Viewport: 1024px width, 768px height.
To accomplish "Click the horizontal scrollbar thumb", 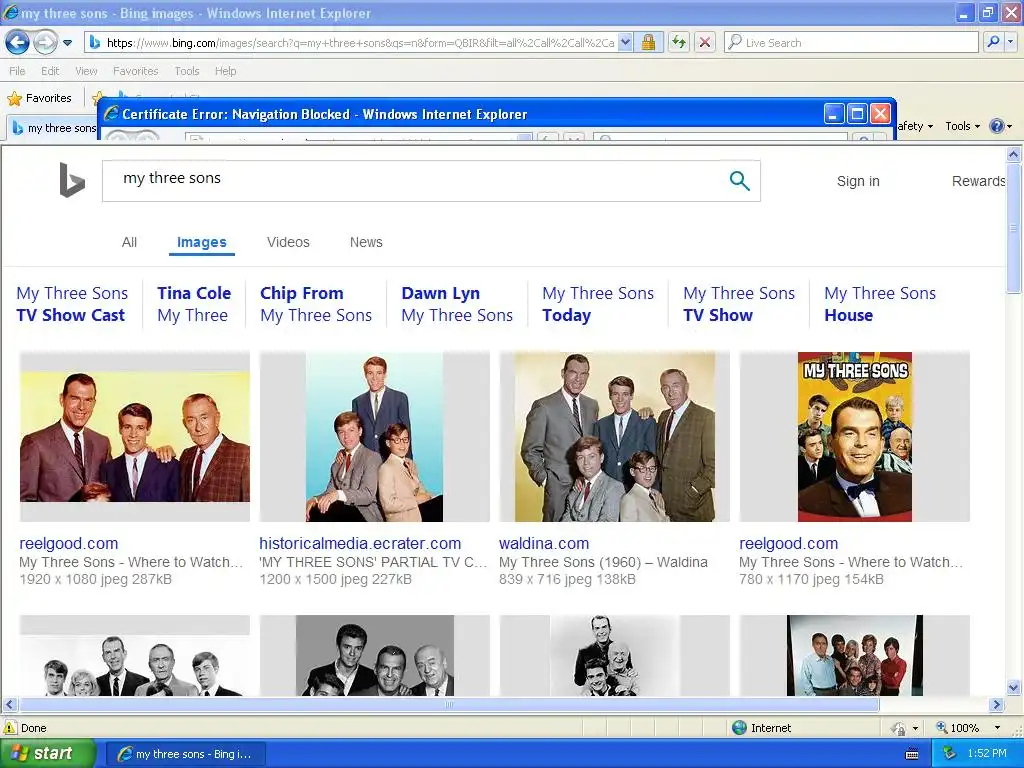I will 449,705.
